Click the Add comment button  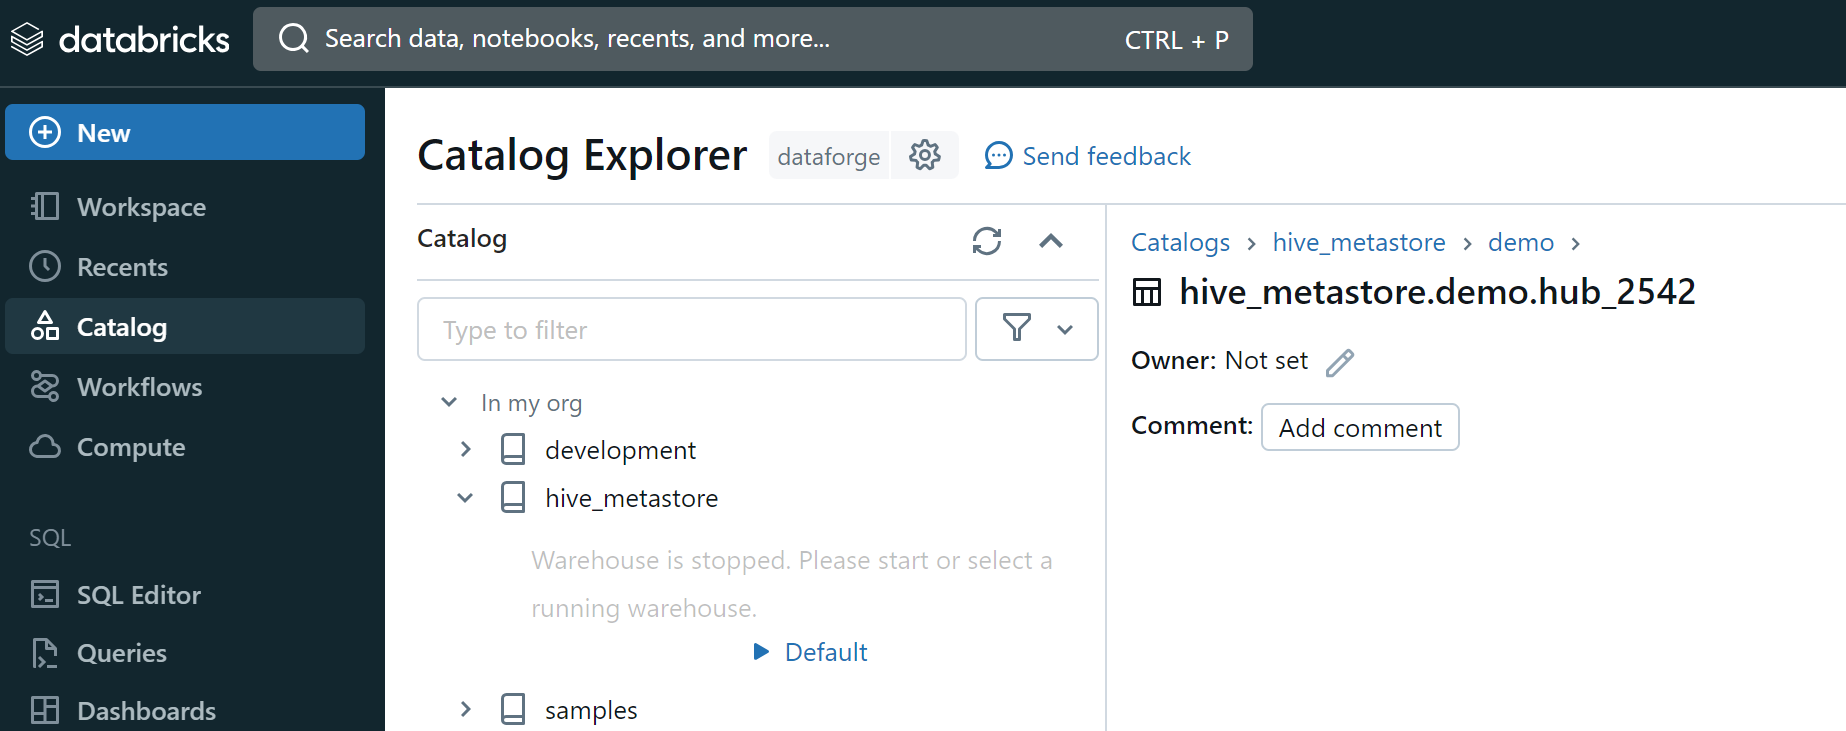[x=1360, y=427]
